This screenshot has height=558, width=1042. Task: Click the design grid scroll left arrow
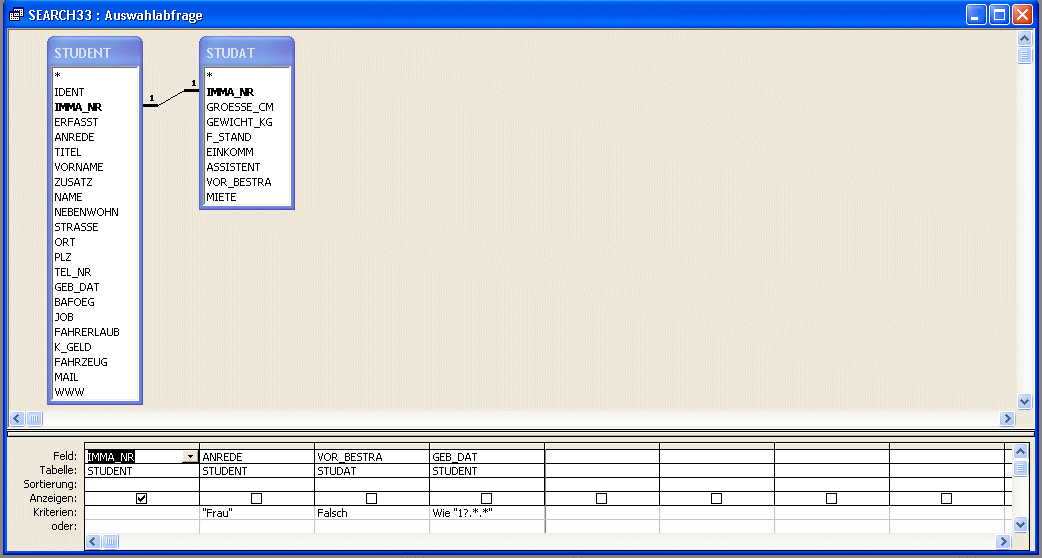point(94,541)
